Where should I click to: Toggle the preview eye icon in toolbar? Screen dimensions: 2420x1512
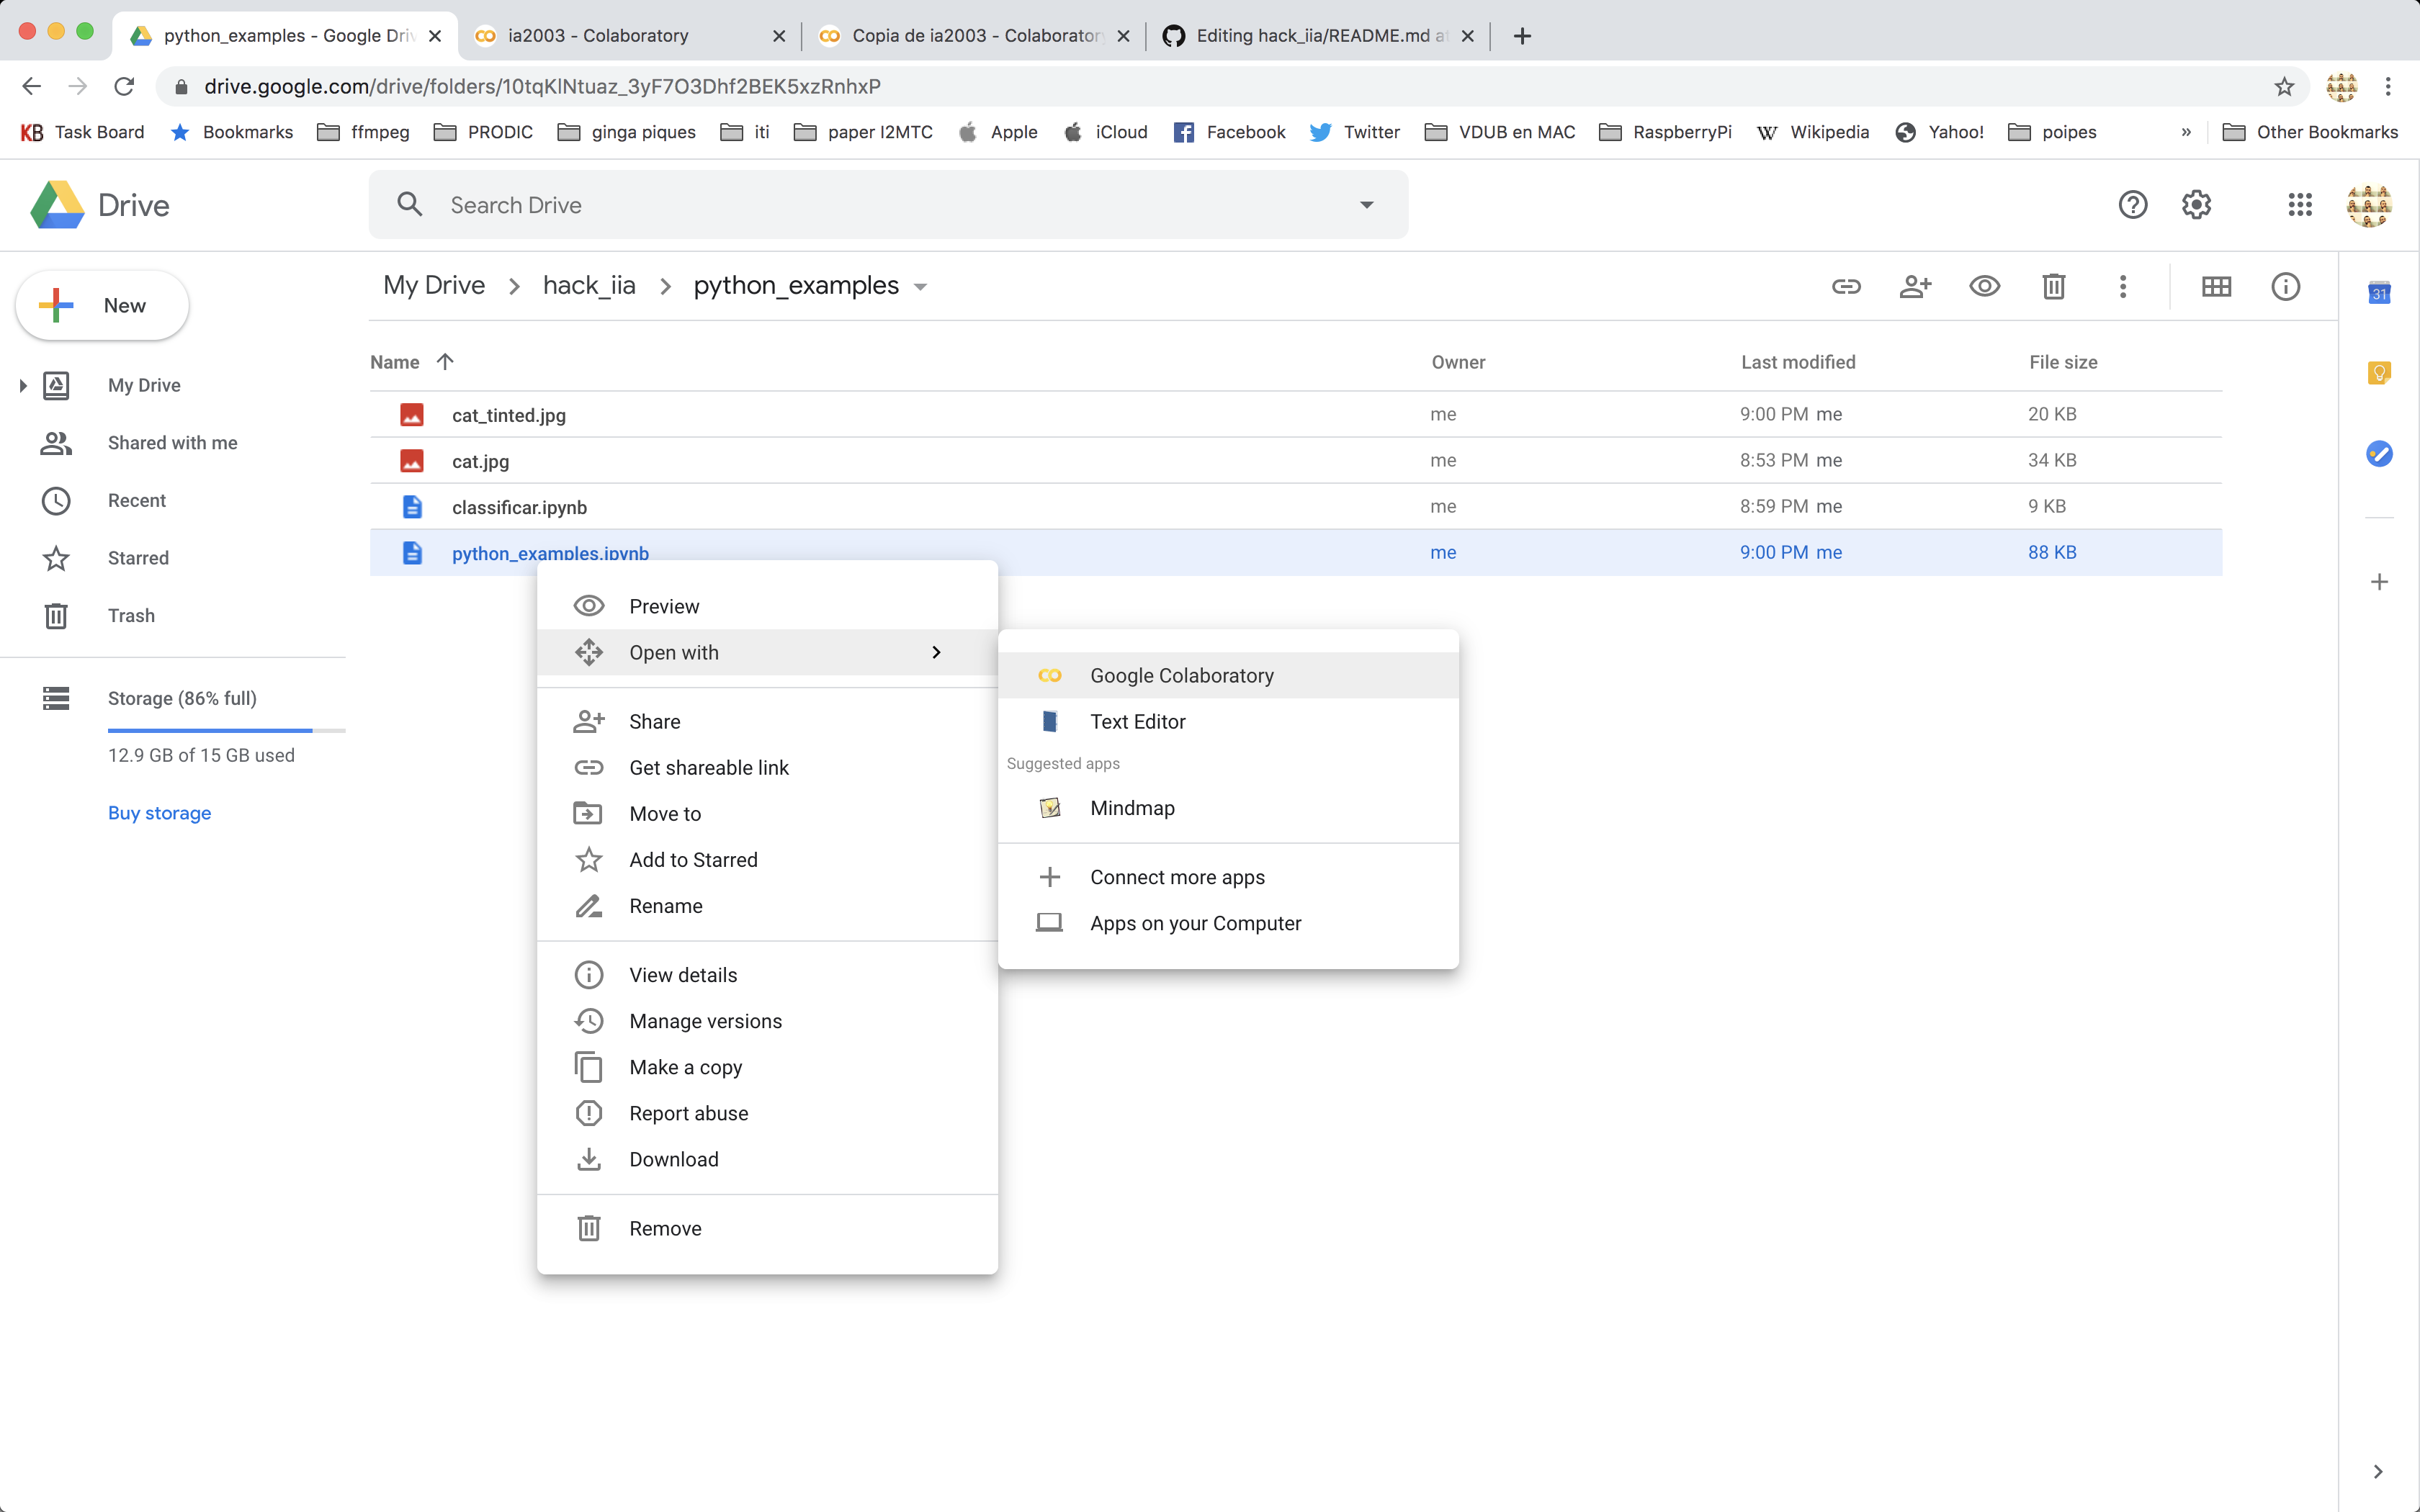[x=1984, y=287]
